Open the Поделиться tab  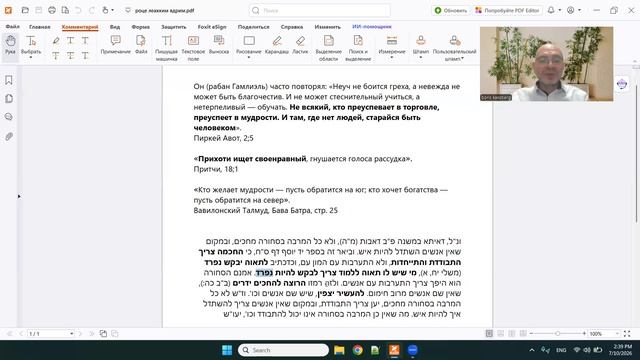click(253, 27)
